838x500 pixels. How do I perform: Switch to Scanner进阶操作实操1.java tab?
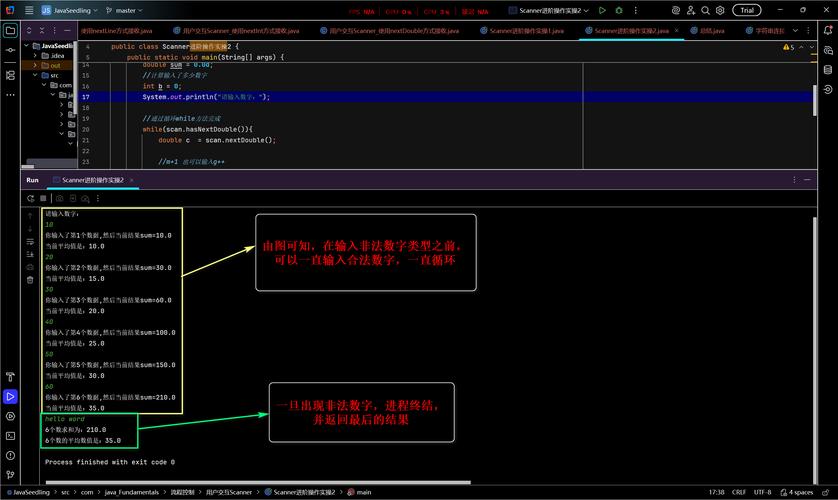522,30
